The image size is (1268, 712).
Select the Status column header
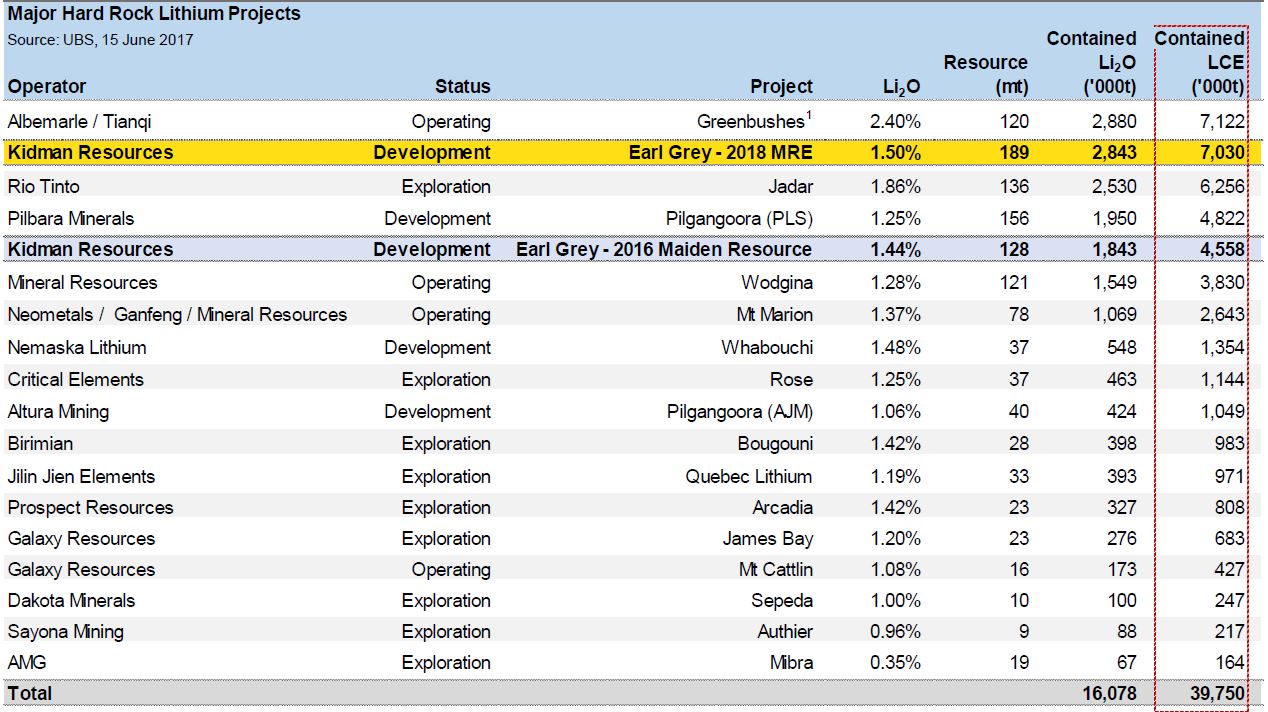coord(462,87)
